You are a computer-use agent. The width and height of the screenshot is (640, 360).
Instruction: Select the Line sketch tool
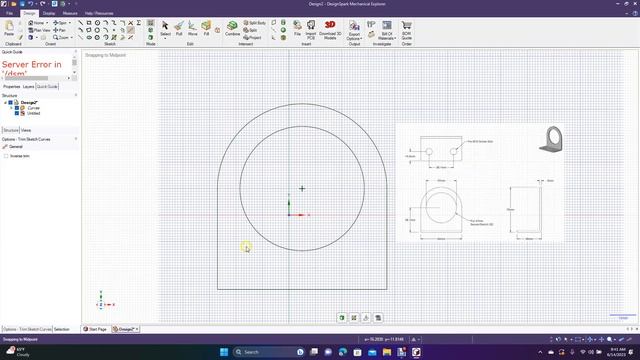click(x=80, y=23)
